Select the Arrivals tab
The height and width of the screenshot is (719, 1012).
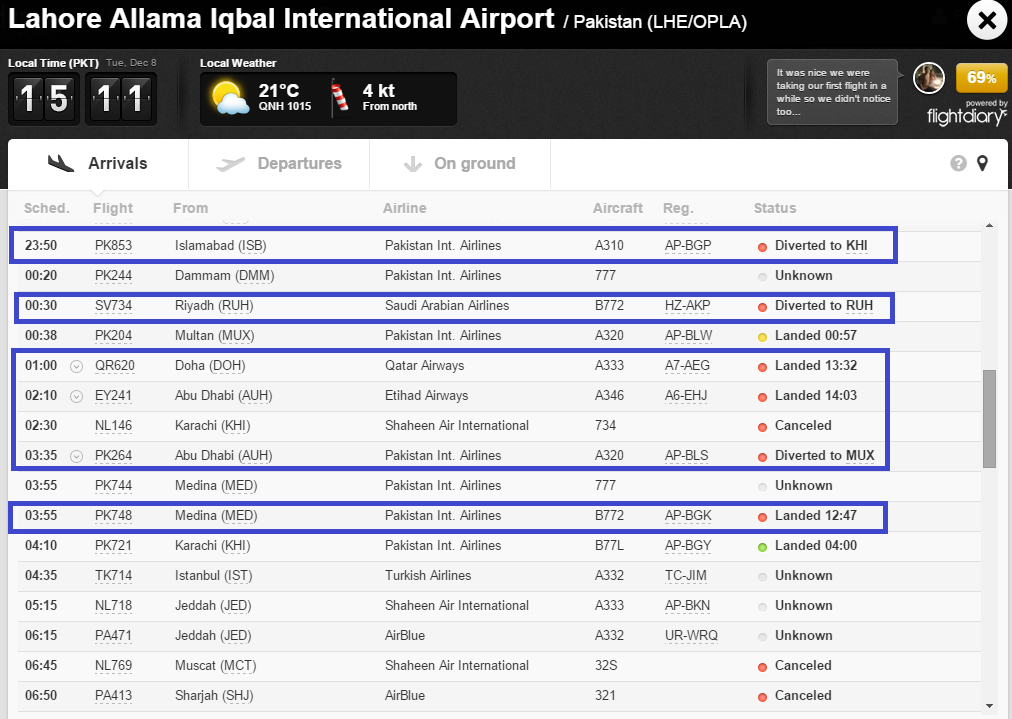click(x=98, y=164)
